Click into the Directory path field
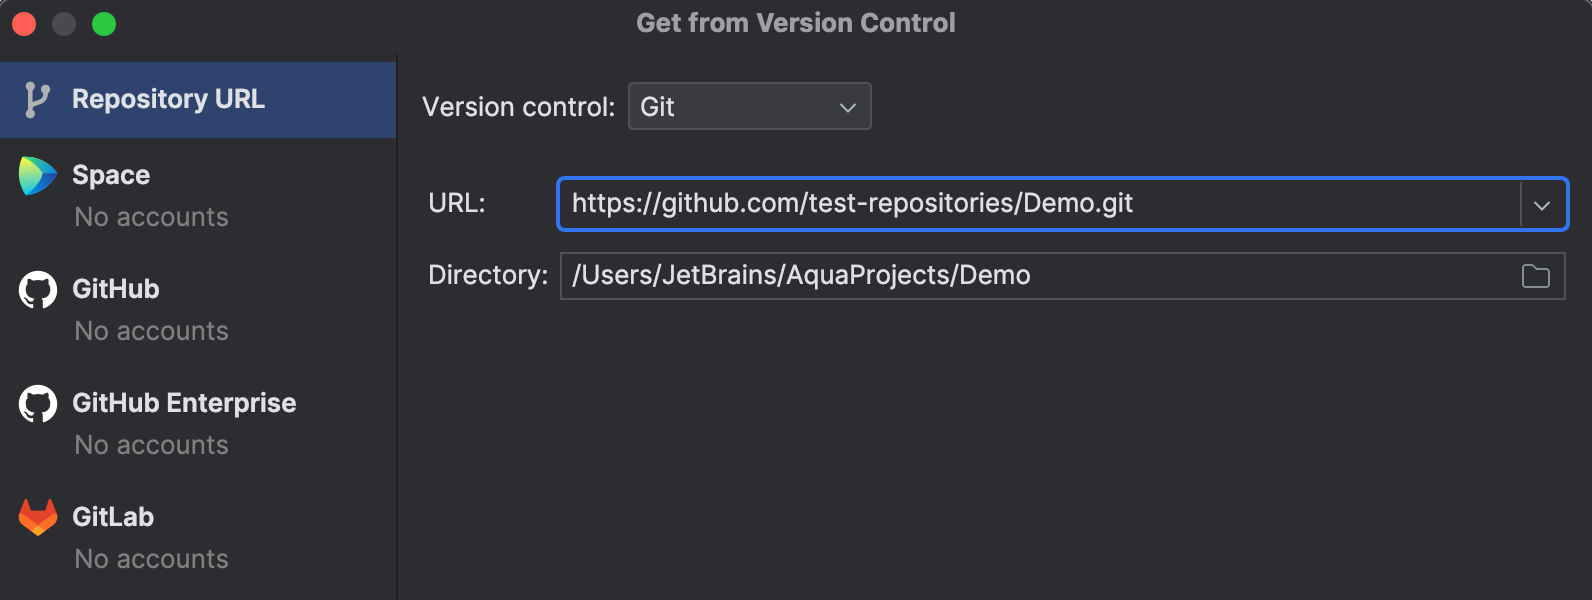Image resolution: width=1592 pixels, height=600 pixels. point(1036,276)
